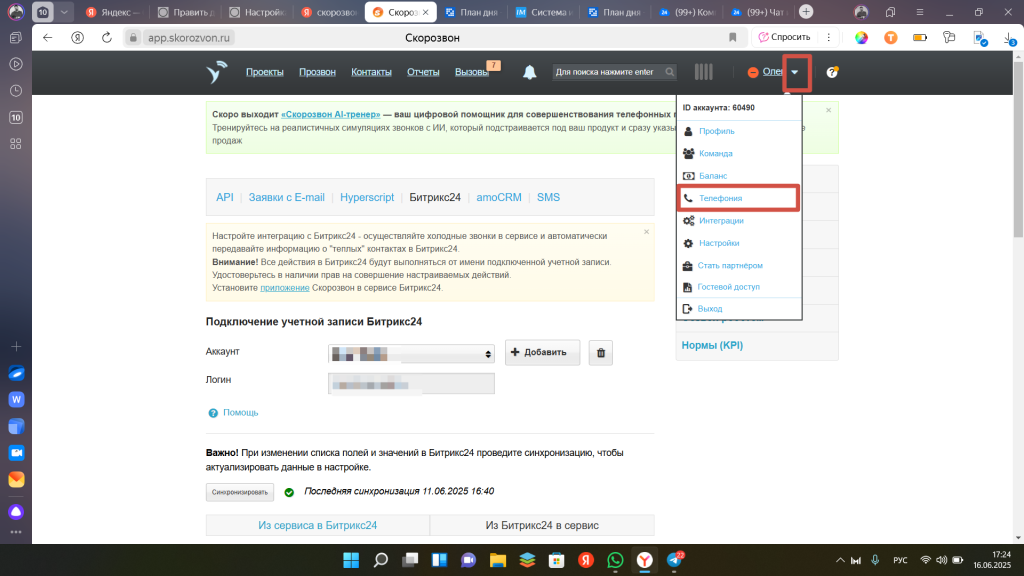Open the battery saver icon in the toolbar
The image size is (1024, 576).
(920, 38)
